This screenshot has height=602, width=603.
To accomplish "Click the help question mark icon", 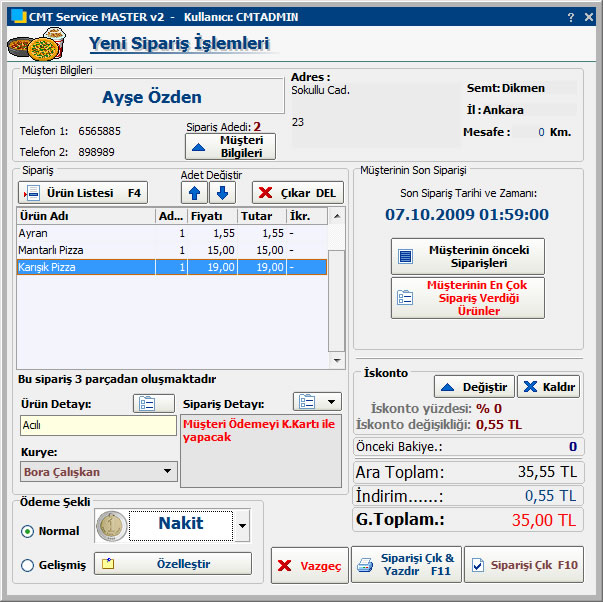I will pyautogui.click(x=571, y=17).
